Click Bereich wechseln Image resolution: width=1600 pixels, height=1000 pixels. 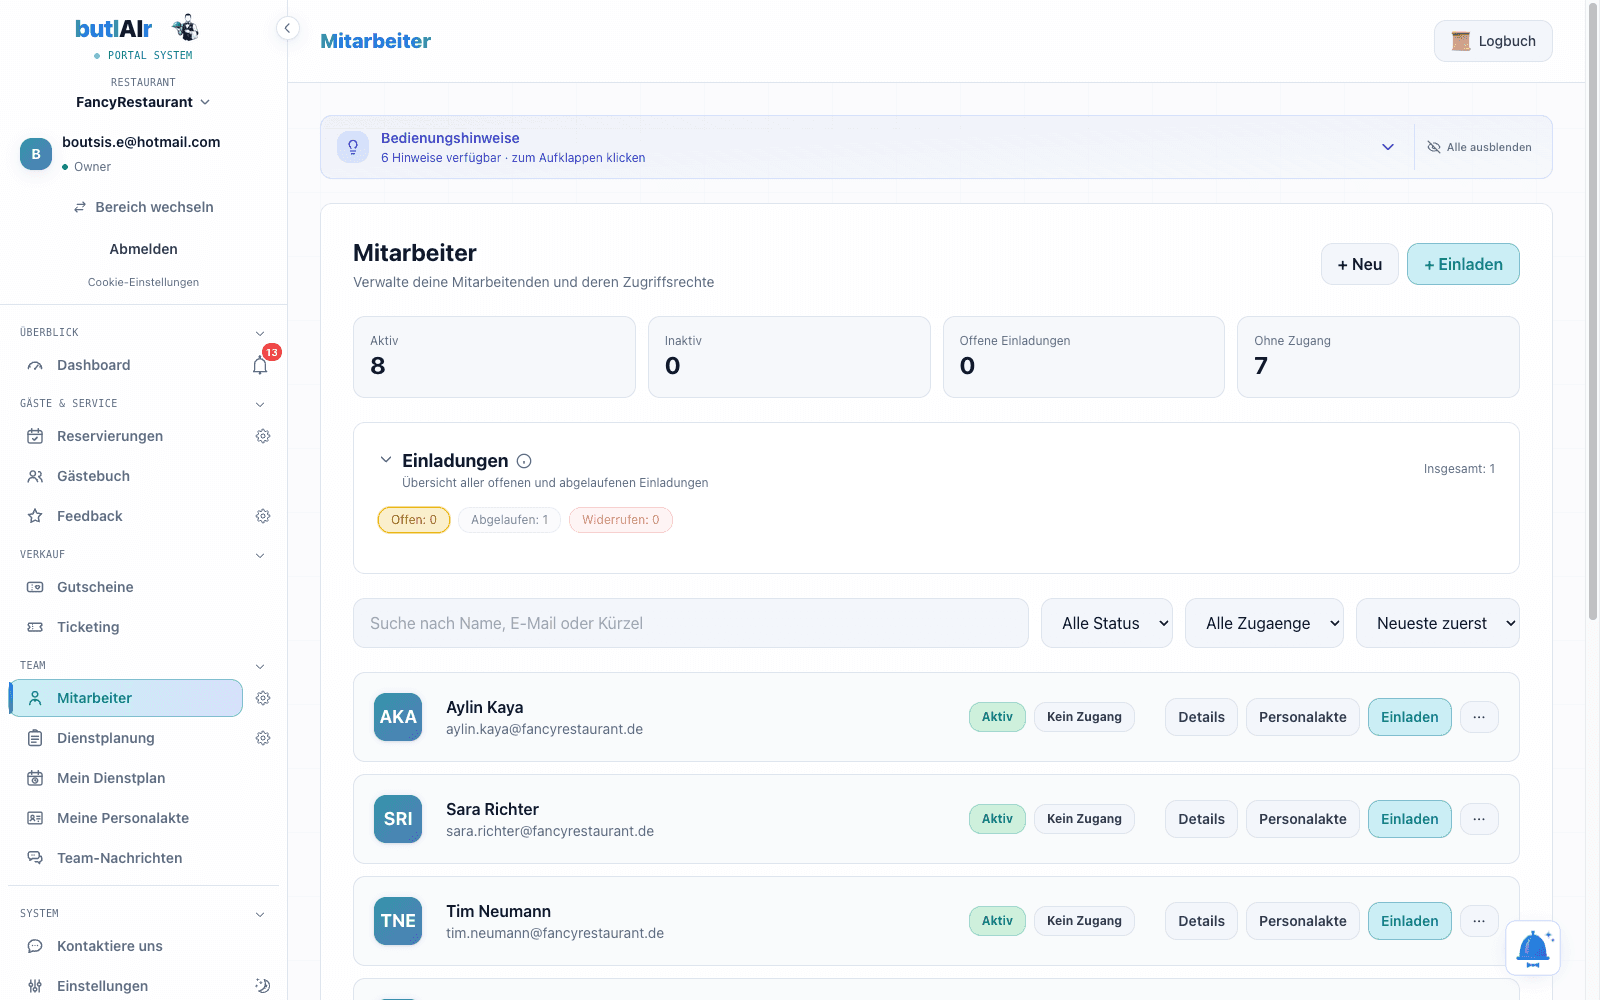(x=143, y=207)
